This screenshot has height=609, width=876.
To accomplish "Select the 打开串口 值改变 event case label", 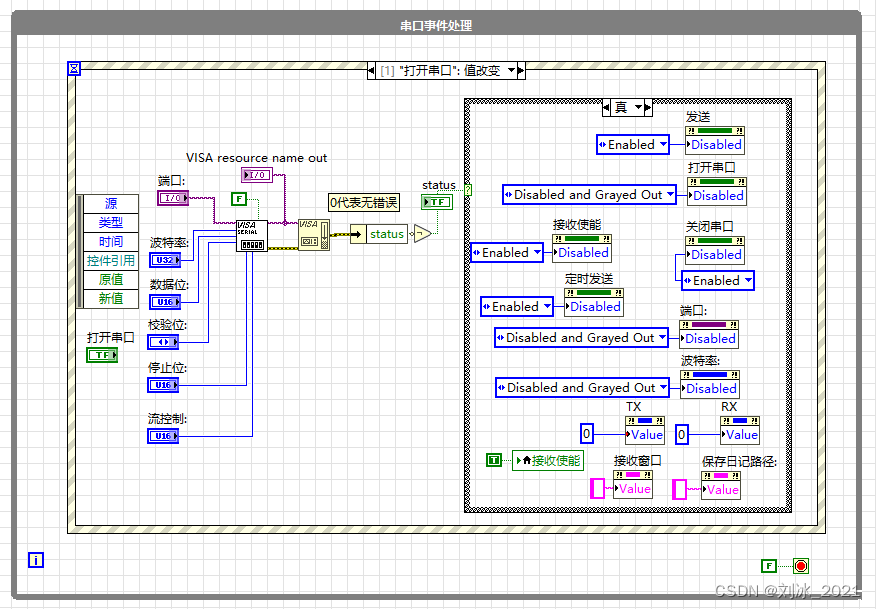I will point(445,70).
